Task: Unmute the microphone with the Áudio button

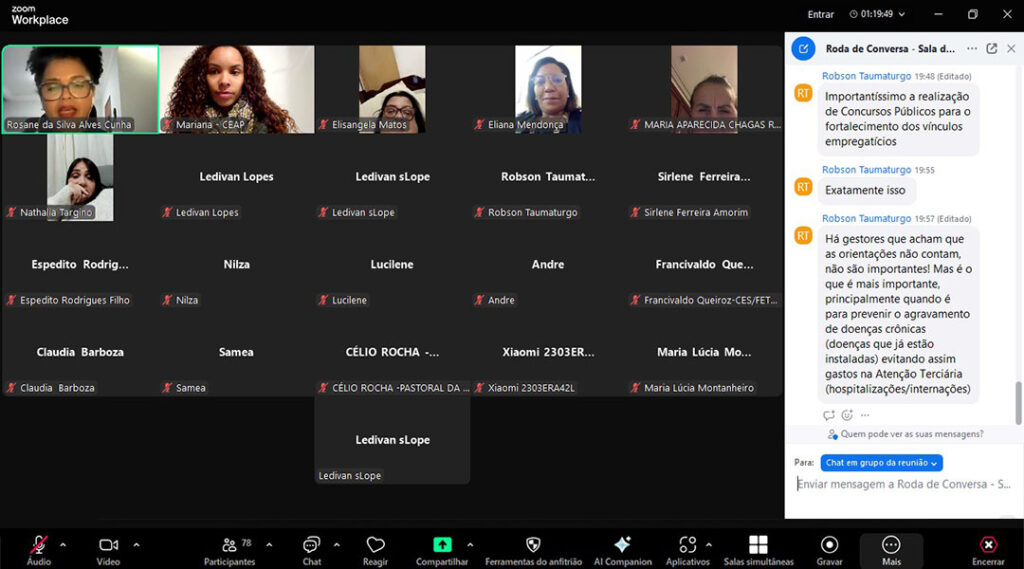Action: pyautogui.click(x=38, y=545)
